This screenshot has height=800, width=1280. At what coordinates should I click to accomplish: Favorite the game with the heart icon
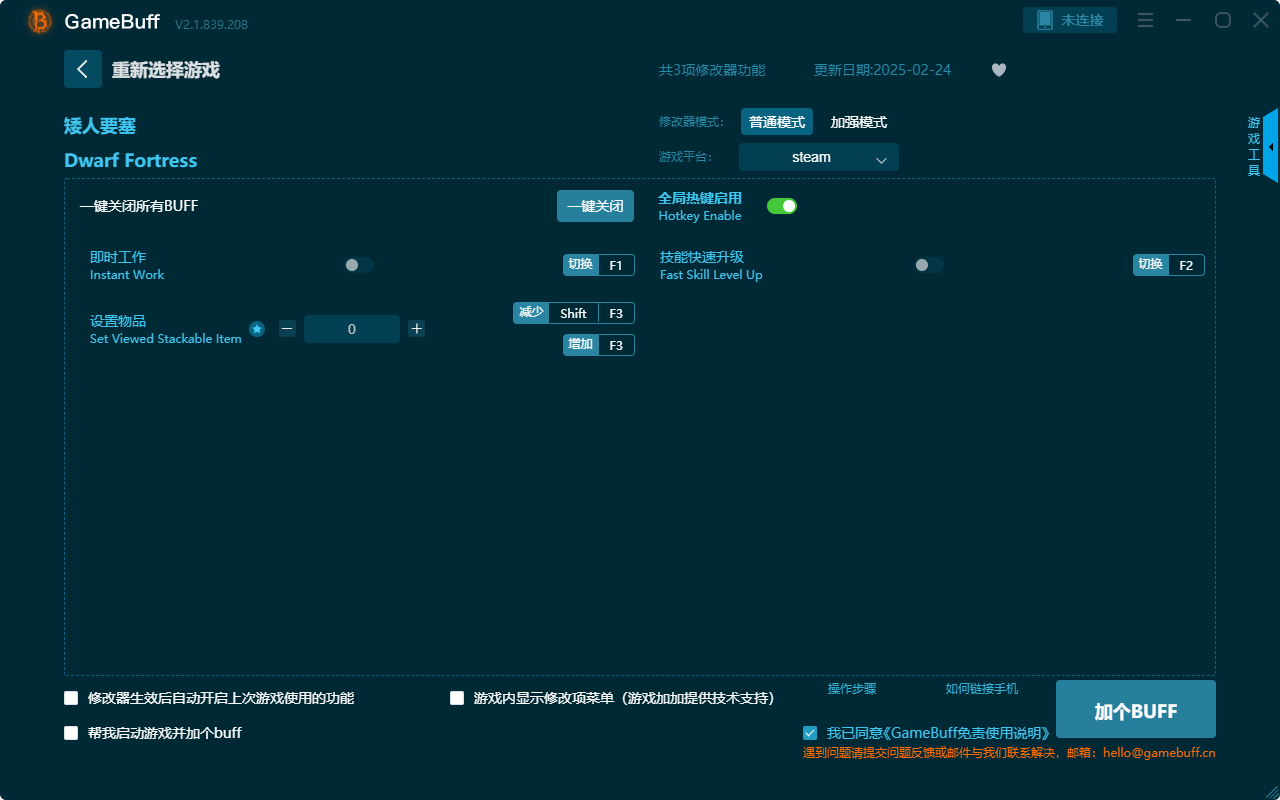[x=998, y=70]
